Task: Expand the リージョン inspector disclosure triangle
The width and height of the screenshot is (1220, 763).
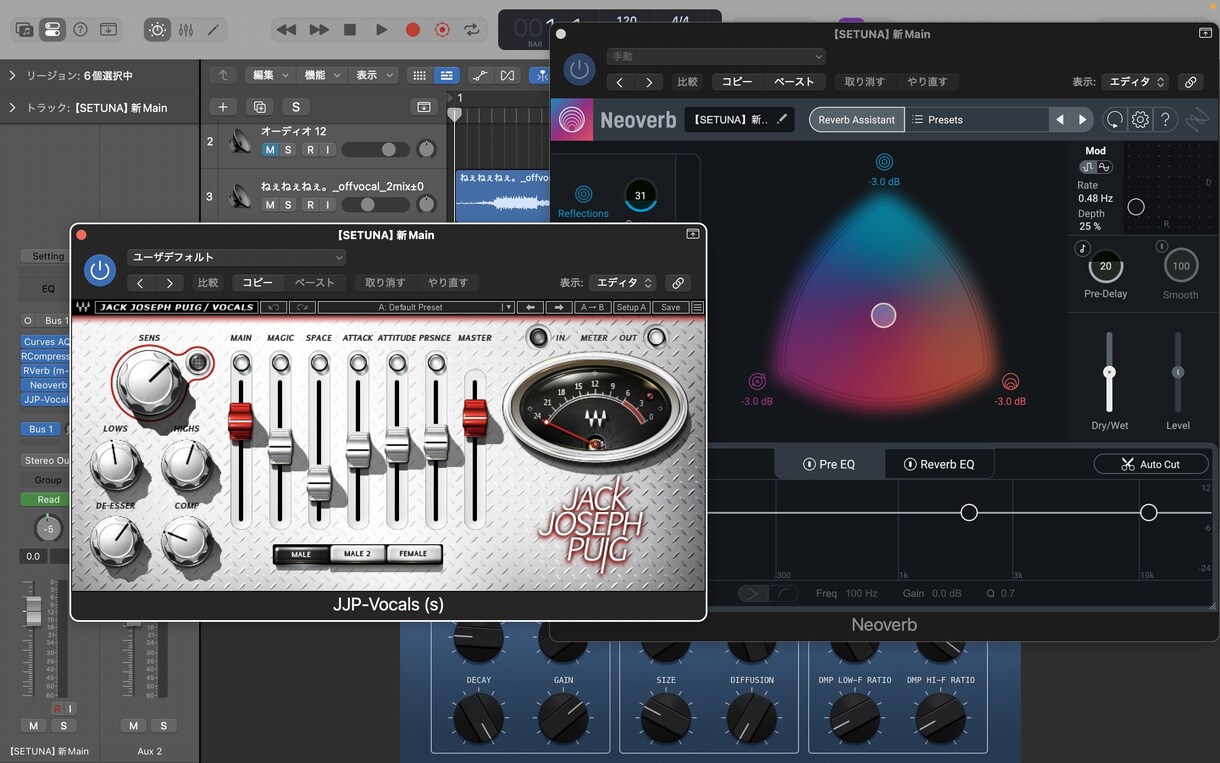Action: point(12,76)
